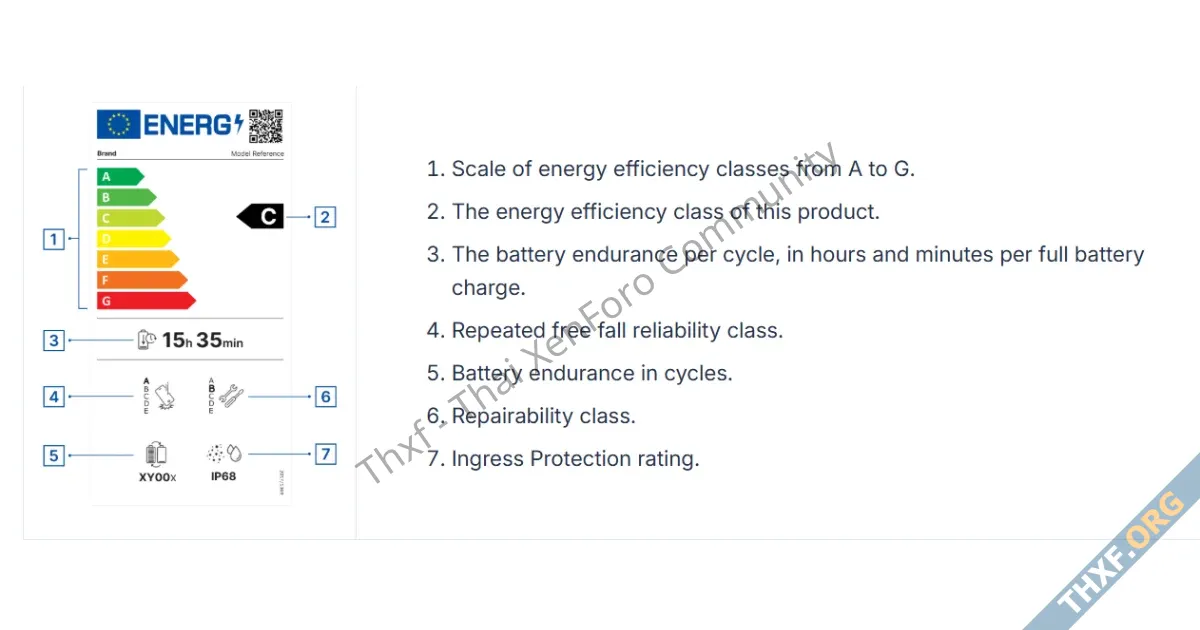Click the green A efficiency class bar
1200x630 pixels.
[x=120, y=177]
